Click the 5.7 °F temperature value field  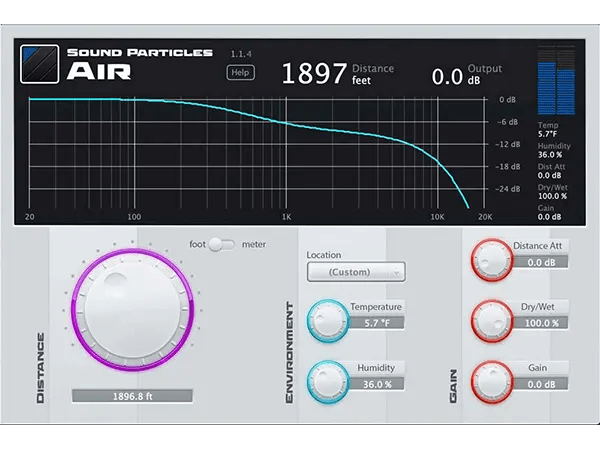pyautogui.click(x=377, y=323)
